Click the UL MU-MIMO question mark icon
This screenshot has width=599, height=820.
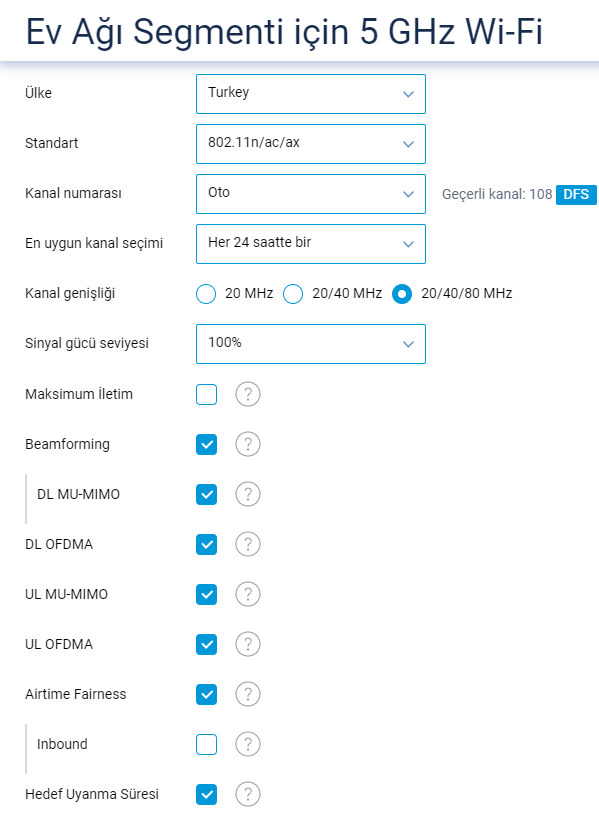point(248,595)
